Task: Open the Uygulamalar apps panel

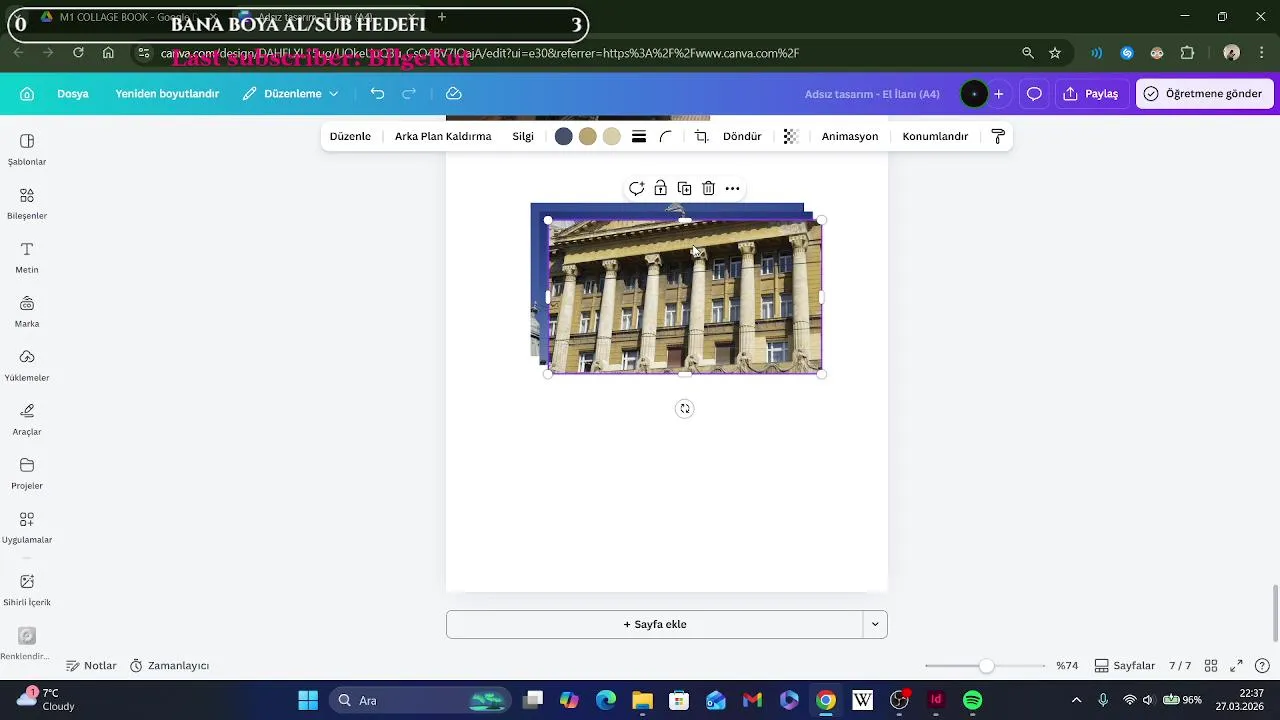Action: 27,528
